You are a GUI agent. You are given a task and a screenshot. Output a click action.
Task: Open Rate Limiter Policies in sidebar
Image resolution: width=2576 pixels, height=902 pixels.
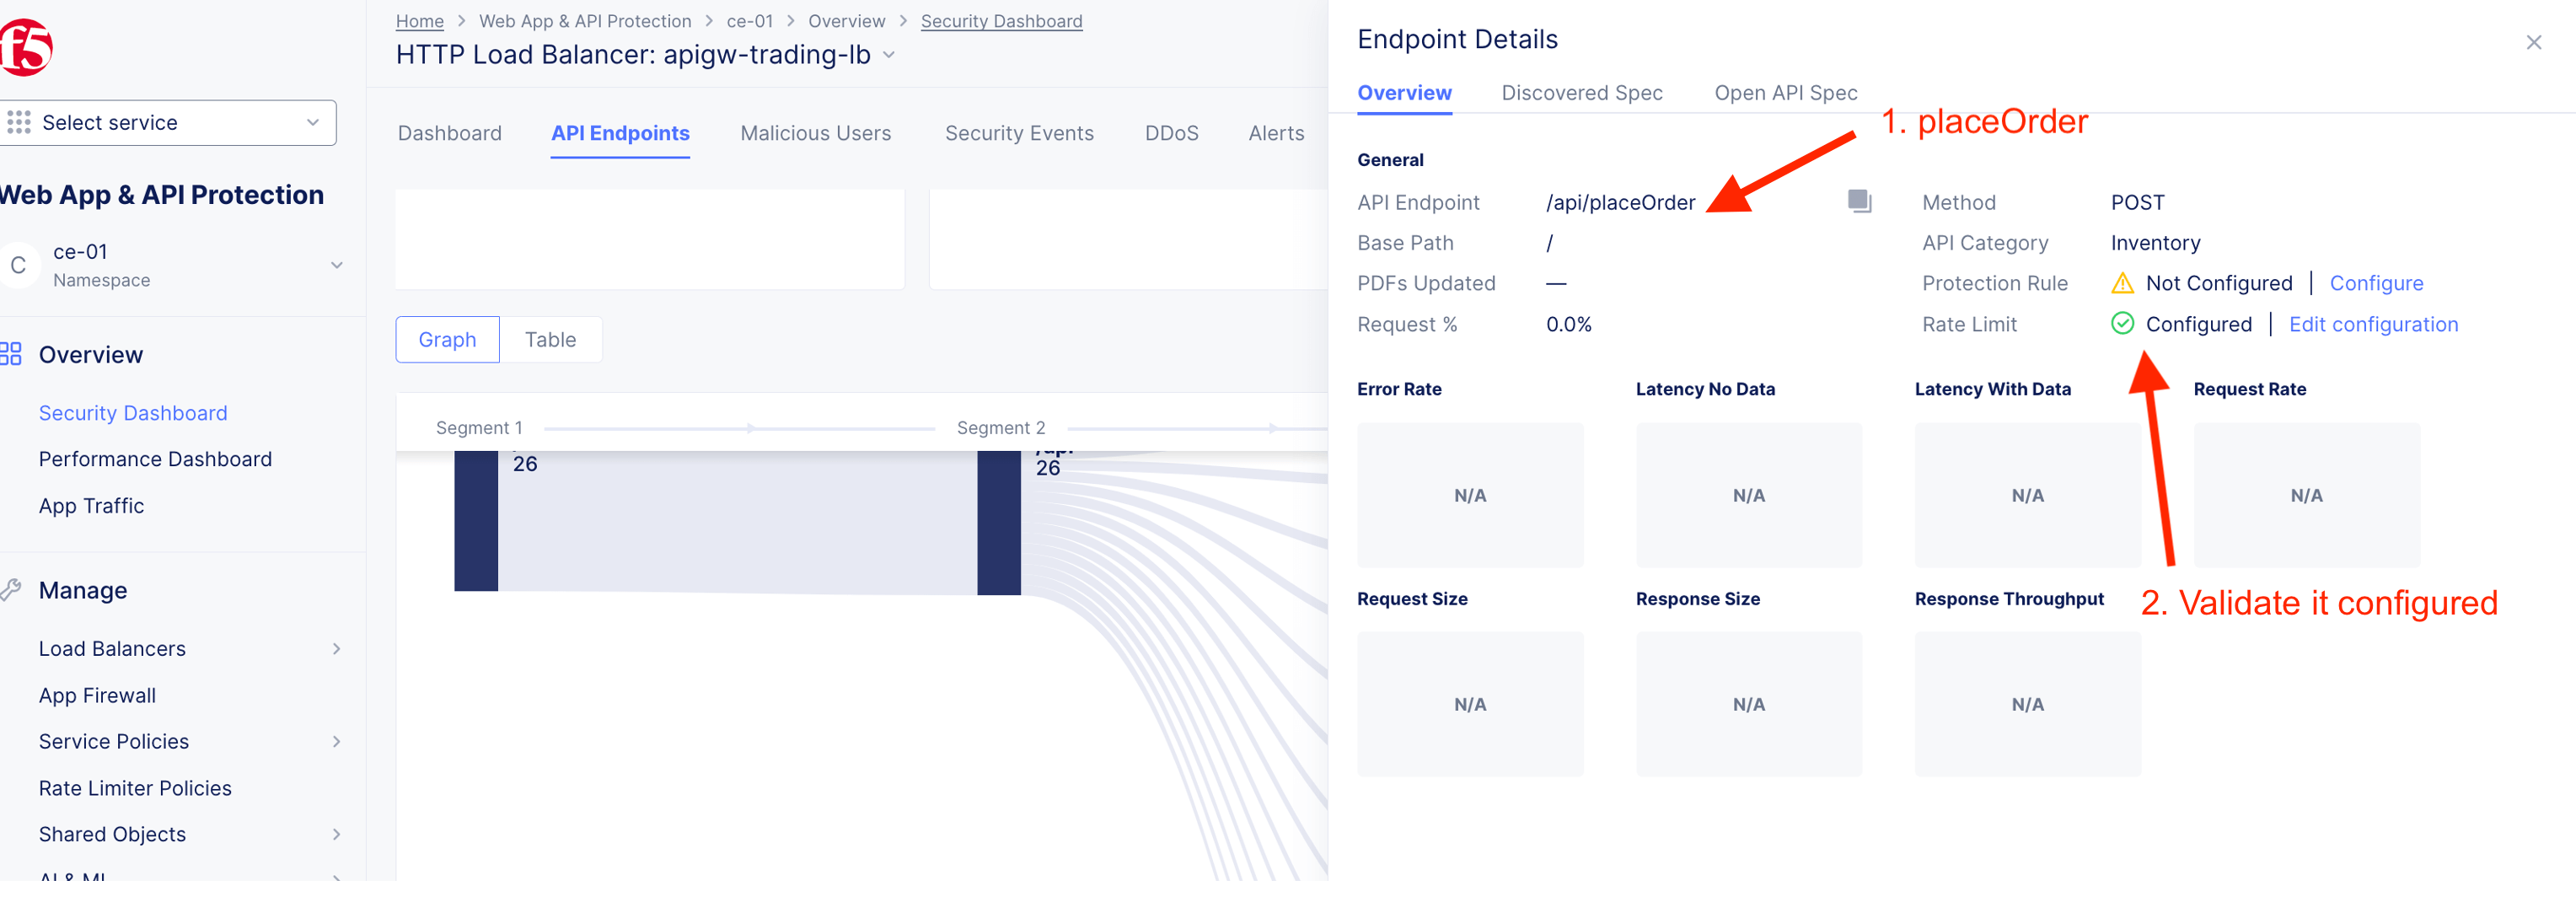(135, 787)
